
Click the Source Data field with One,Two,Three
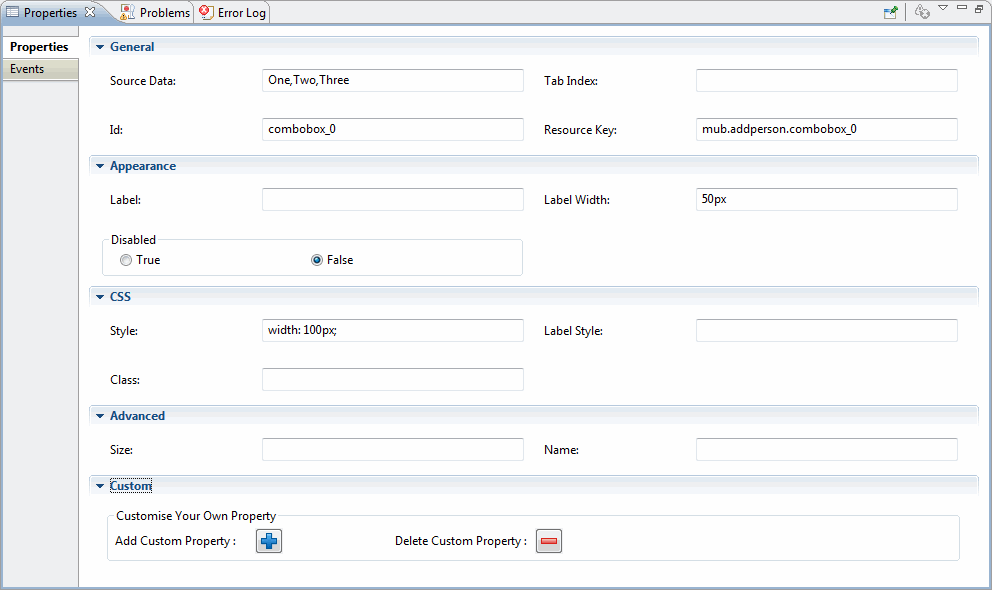[393, 80]
